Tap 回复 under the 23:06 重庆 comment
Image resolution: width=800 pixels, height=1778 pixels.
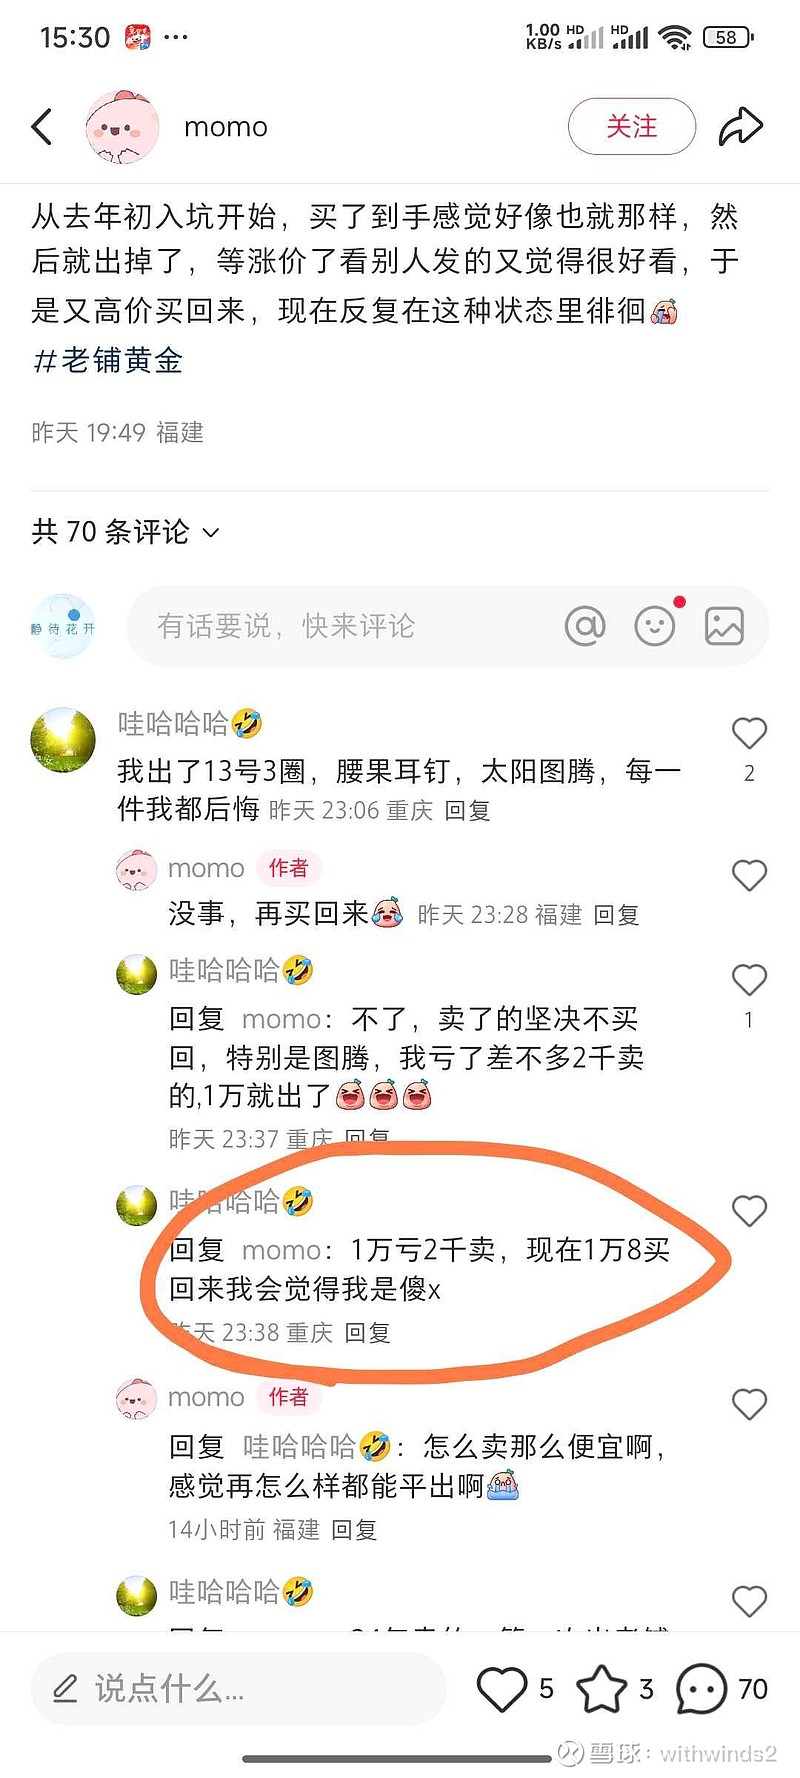(x=467, y=811)
